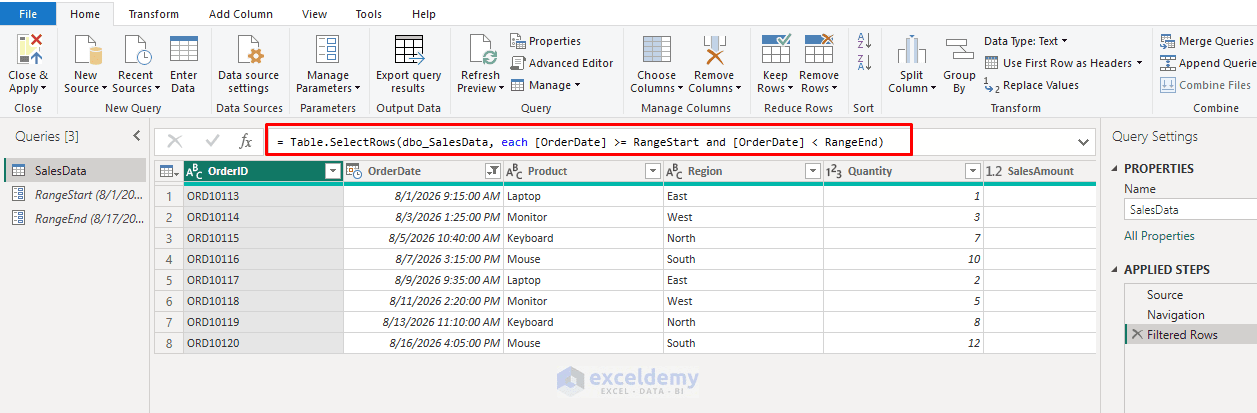Open the Product column filter dropdown
The height and width of the screenshot is (413, 1257).
(x=652, y=171)
